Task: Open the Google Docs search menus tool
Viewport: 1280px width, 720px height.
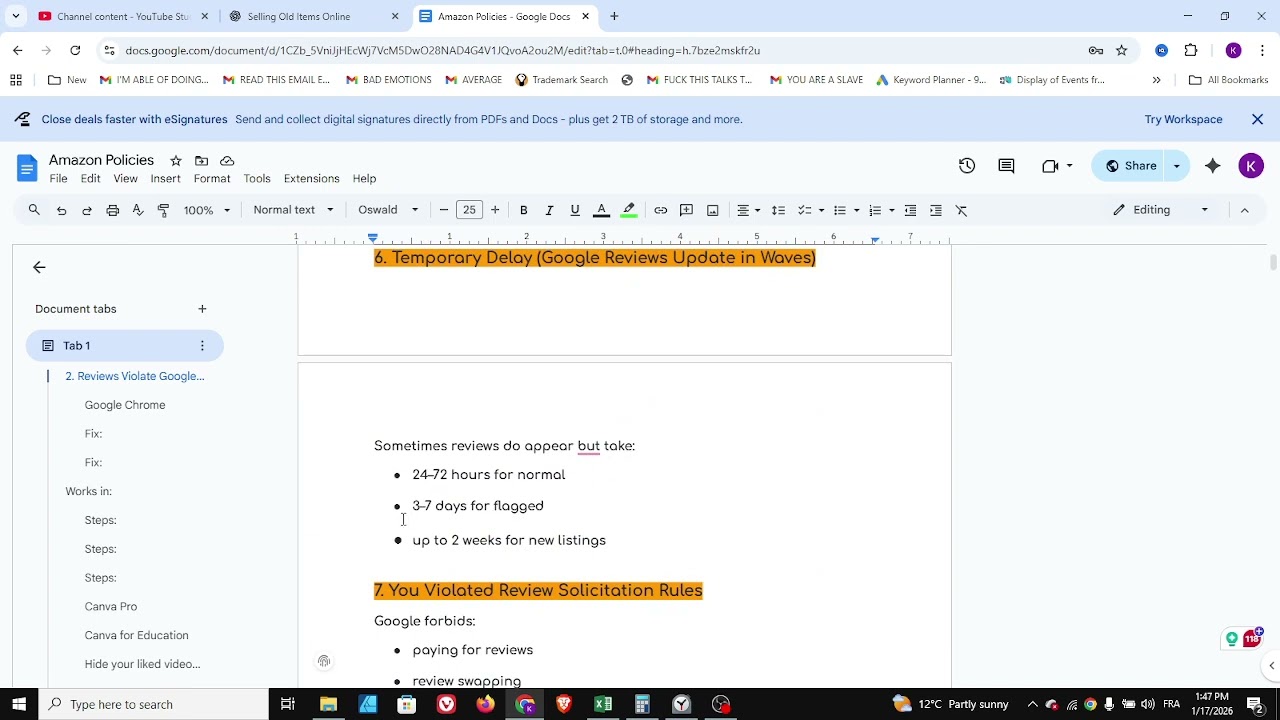Action: click(34, 210)
